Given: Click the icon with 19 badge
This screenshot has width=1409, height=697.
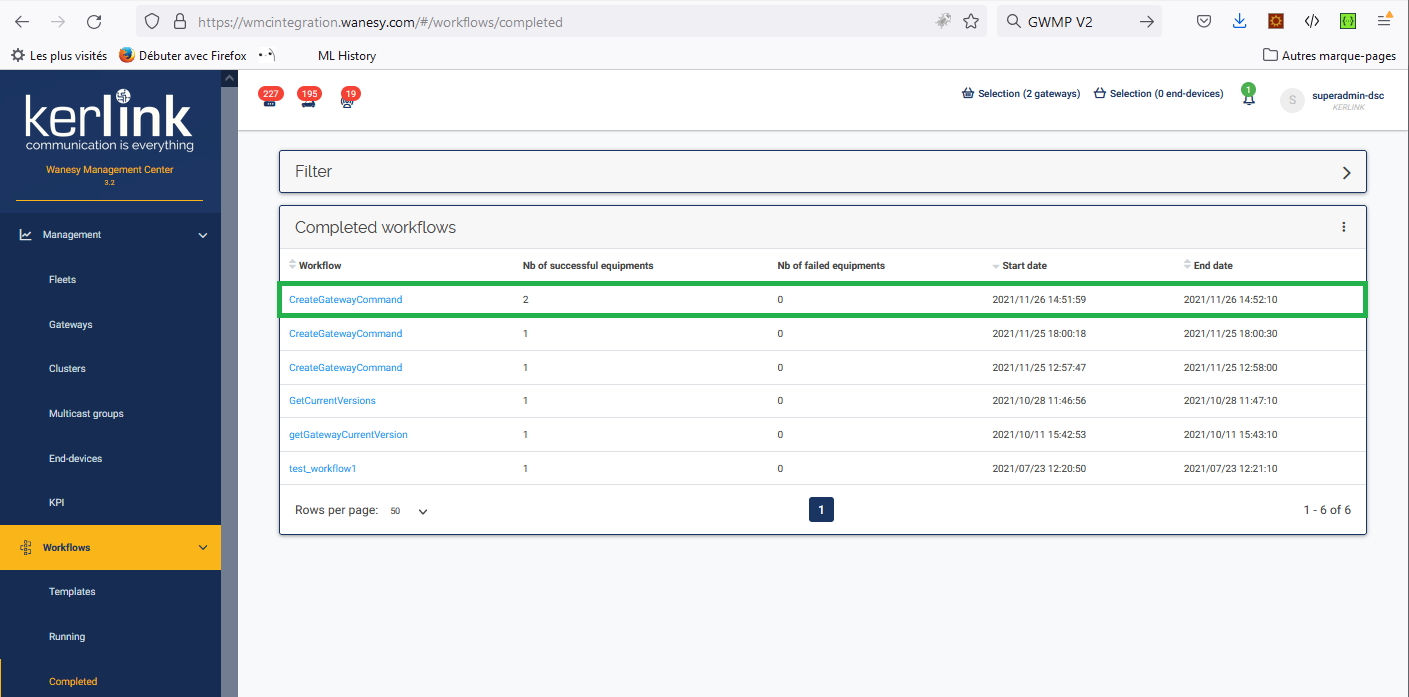Looking at the screenshot, I should (348, 99).
